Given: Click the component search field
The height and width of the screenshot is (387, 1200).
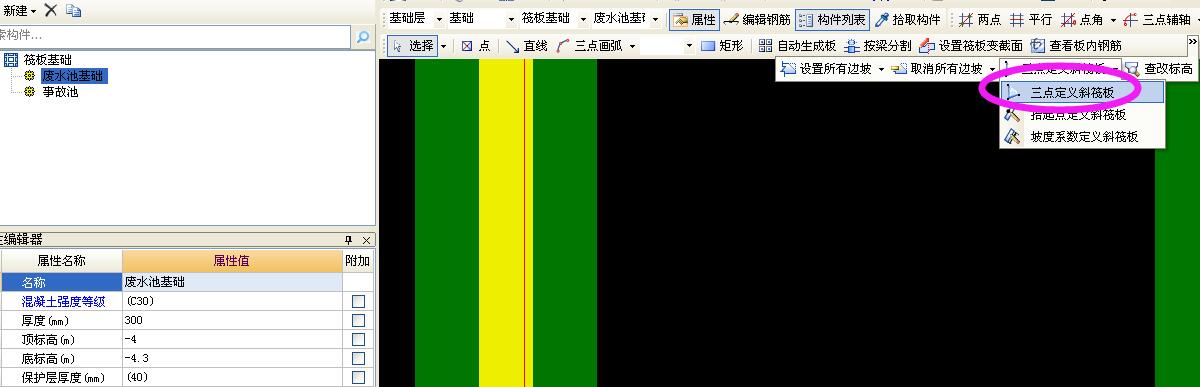Looking at the screenshot, I should pyautogui.click(x=175, y=36).
